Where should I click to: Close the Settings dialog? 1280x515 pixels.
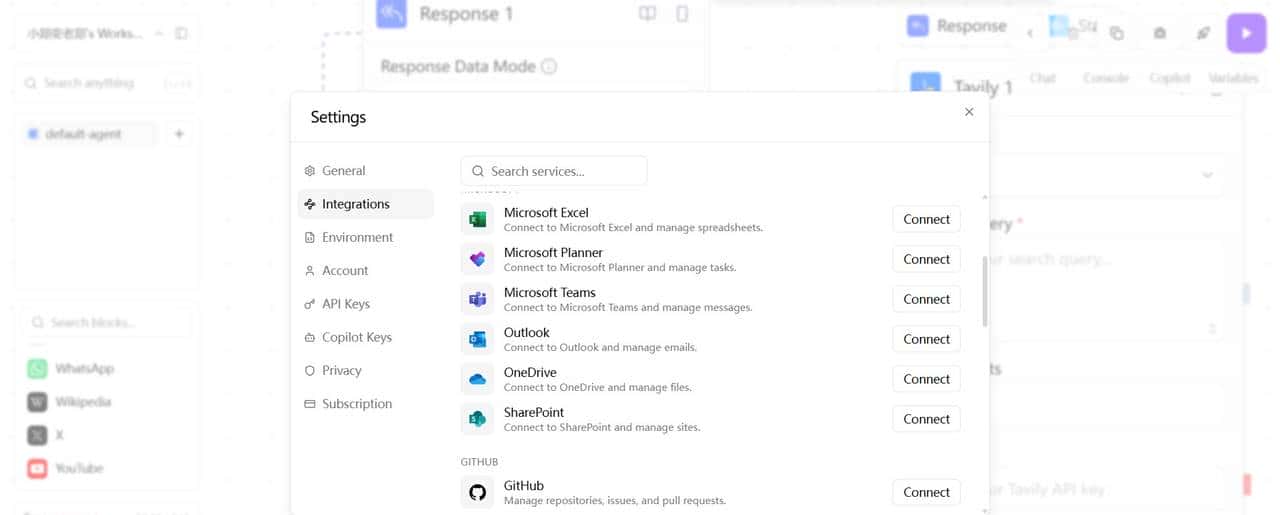(968, 112)
